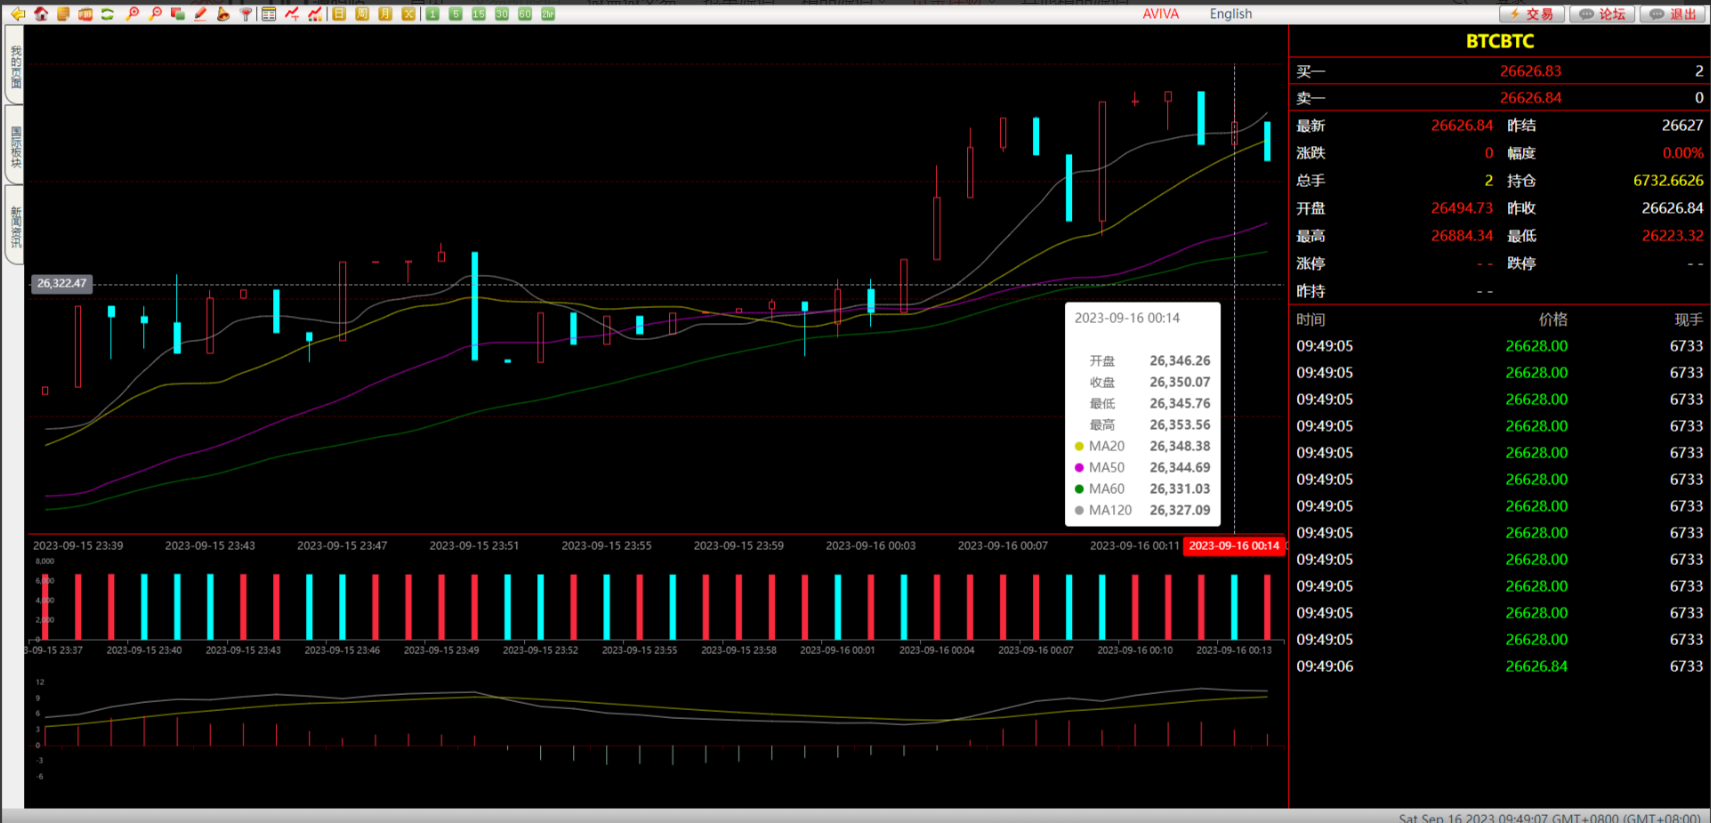Click the 26,322.47 price marker label
1711x823 pixels.
(62, 284)
